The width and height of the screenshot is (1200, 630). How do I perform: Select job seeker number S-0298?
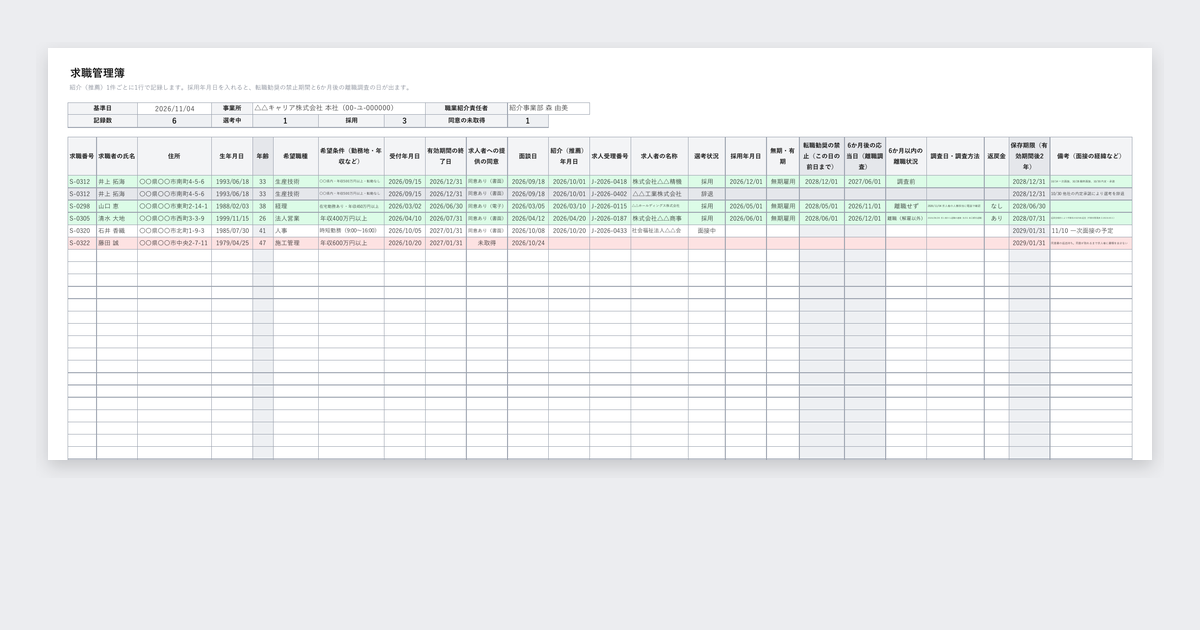82,206
